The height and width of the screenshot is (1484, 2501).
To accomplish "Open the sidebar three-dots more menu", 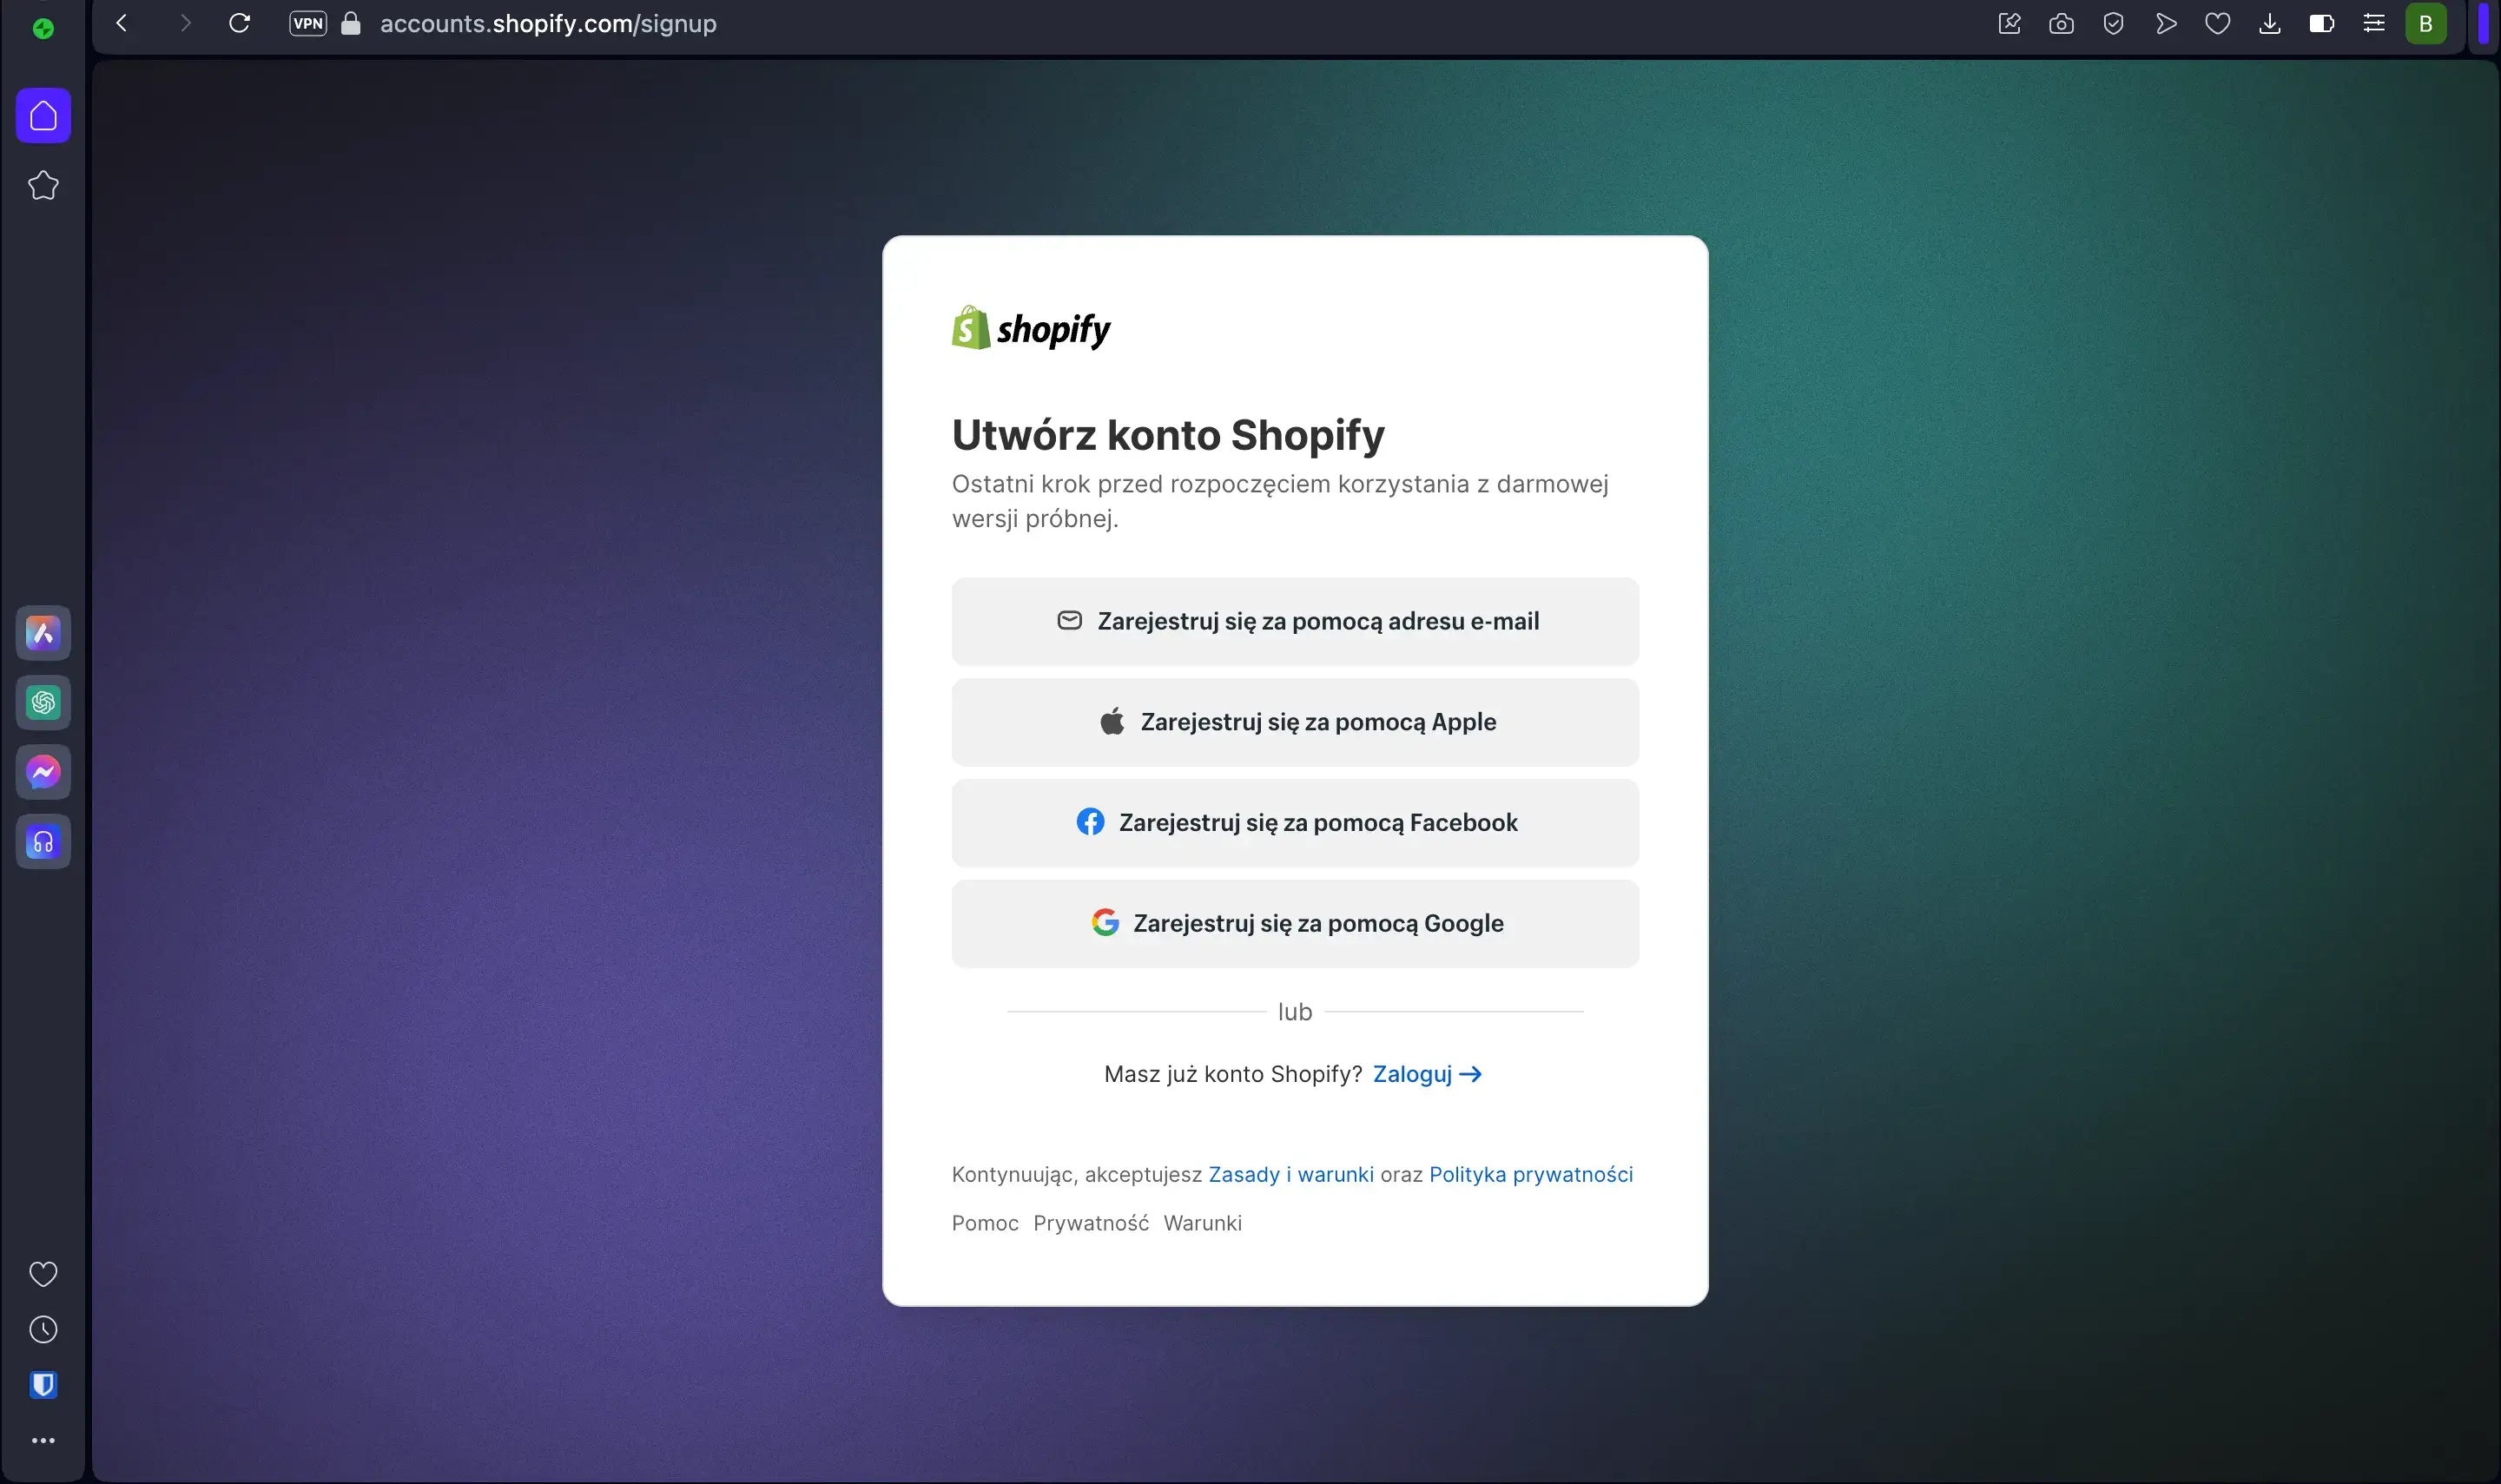I will coord(43,1441).
